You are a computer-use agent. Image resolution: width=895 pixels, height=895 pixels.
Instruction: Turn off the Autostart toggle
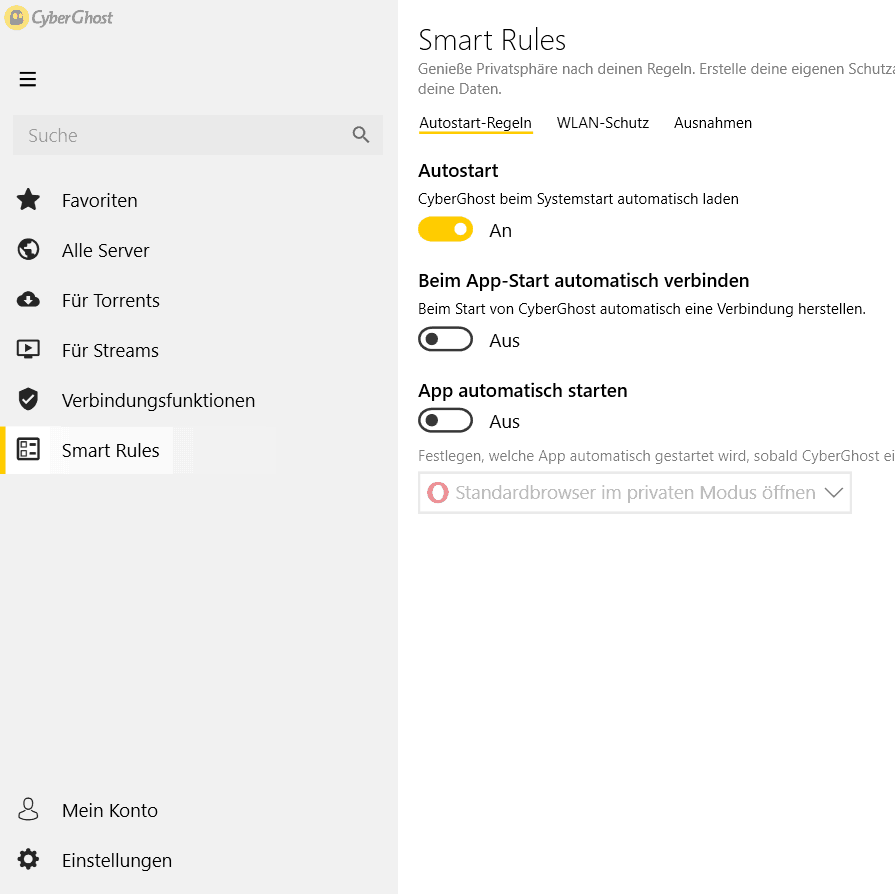[445, 229]
